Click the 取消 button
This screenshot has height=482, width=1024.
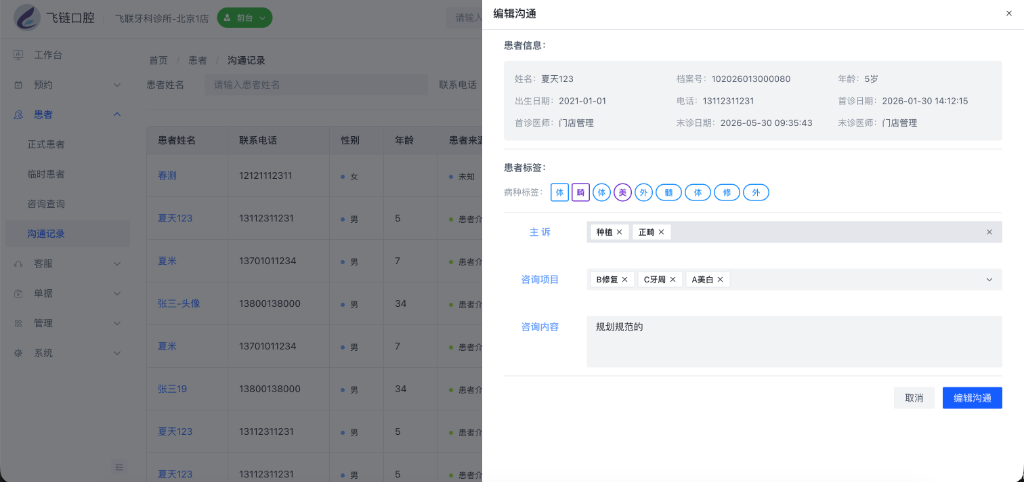914,398
